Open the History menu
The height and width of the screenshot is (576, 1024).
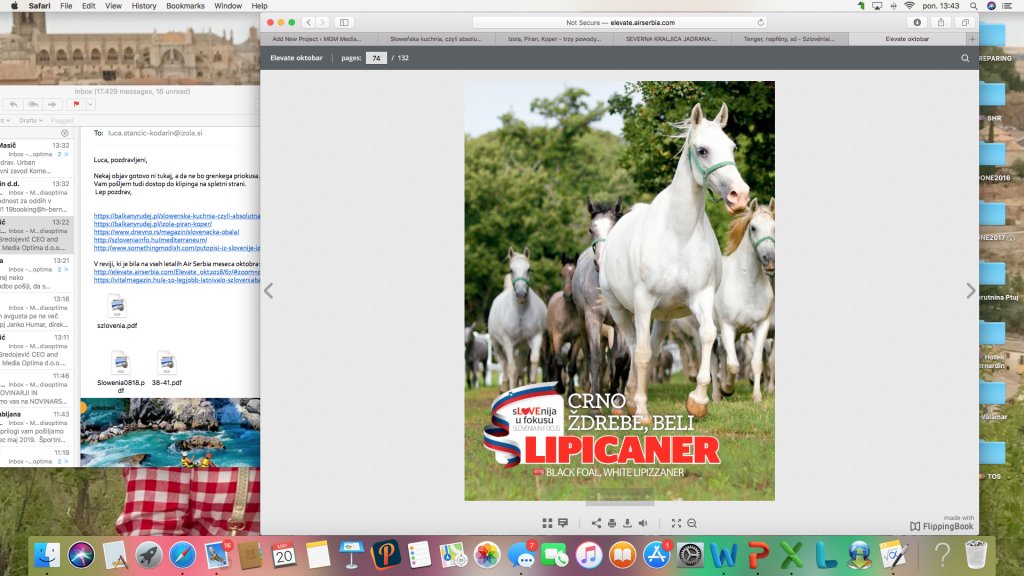pyautogui.click(x=144, y=6)
